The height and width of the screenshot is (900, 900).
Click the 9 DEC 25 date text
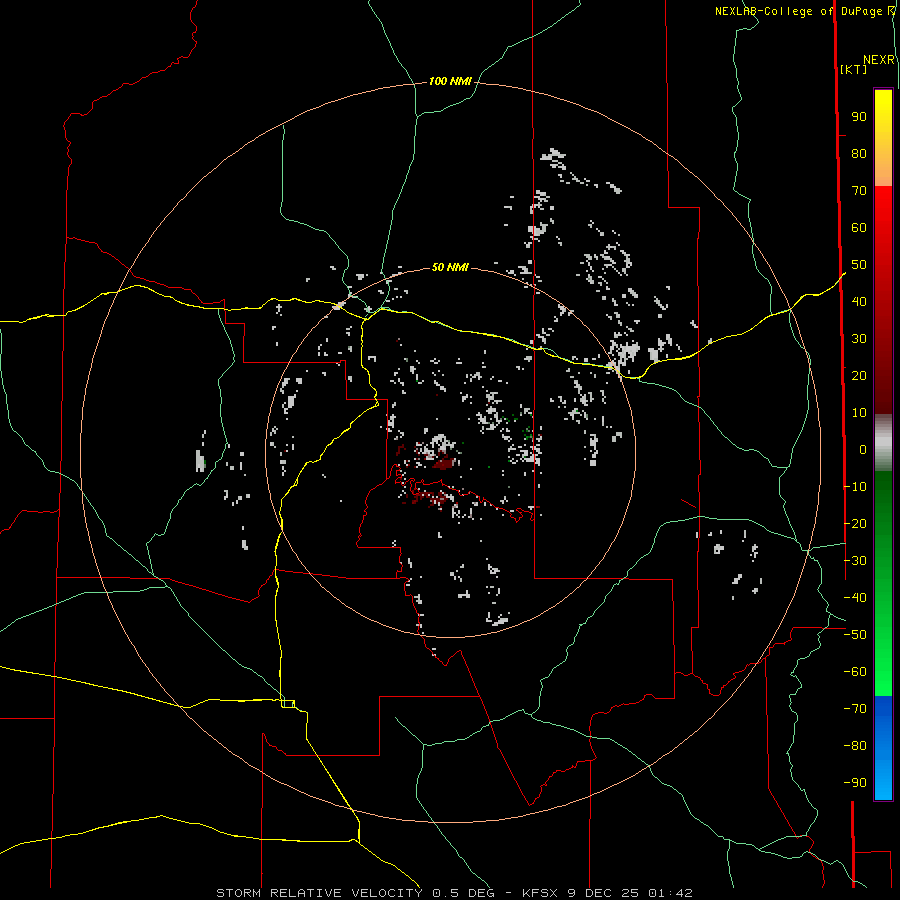603,893
